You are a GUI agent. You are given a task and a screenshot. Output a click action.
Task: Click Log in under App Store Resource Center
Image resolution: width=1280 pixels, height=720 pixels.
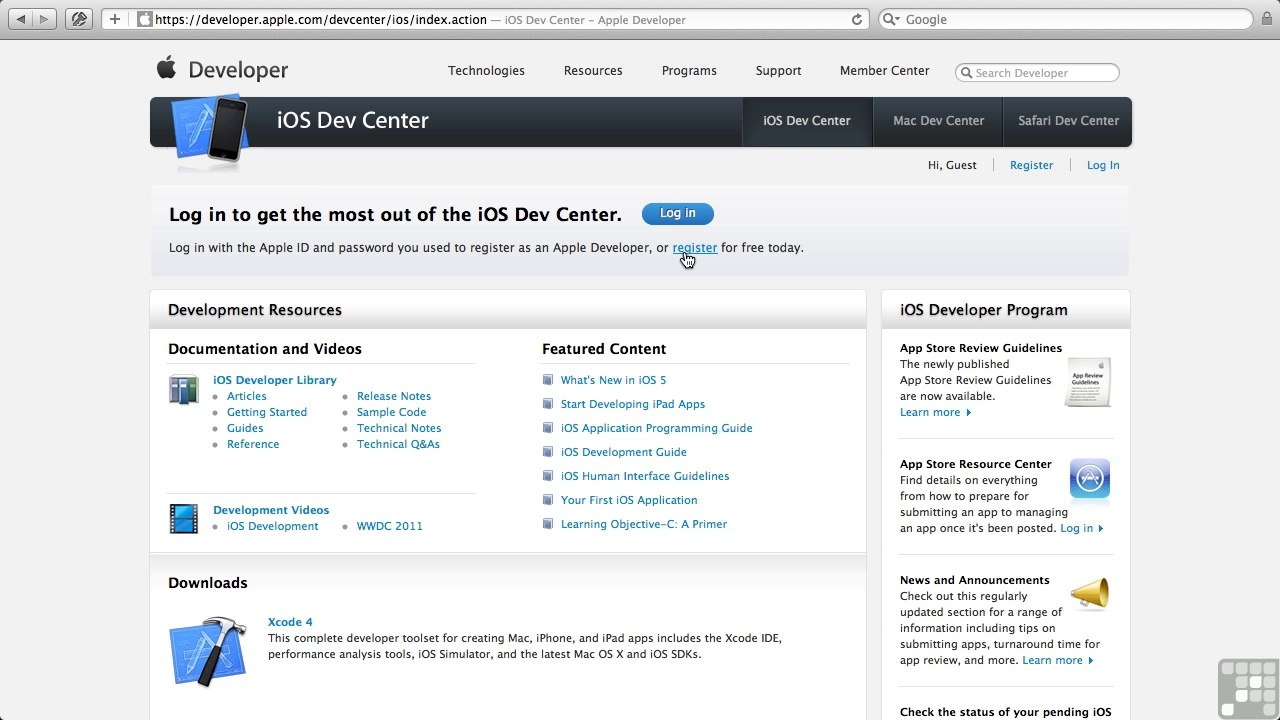(1081, 528)
